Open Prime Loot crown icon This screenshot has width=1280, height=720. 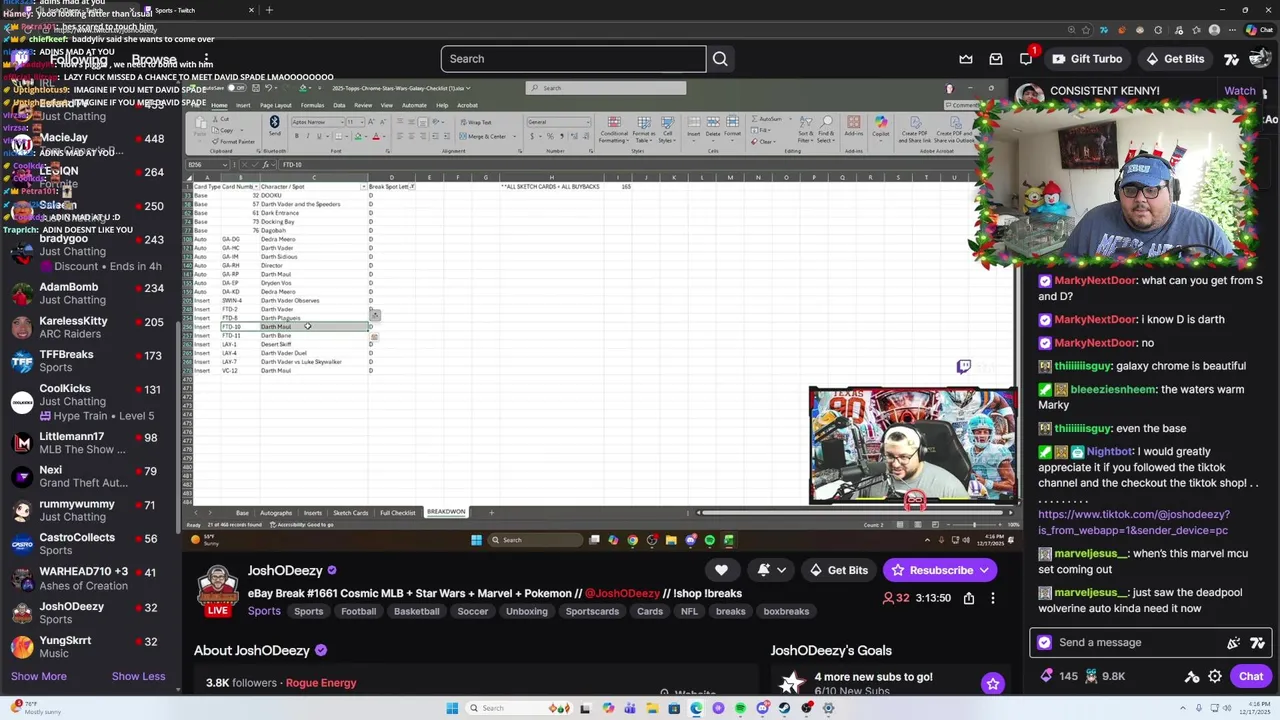click(x=966, y=59)
